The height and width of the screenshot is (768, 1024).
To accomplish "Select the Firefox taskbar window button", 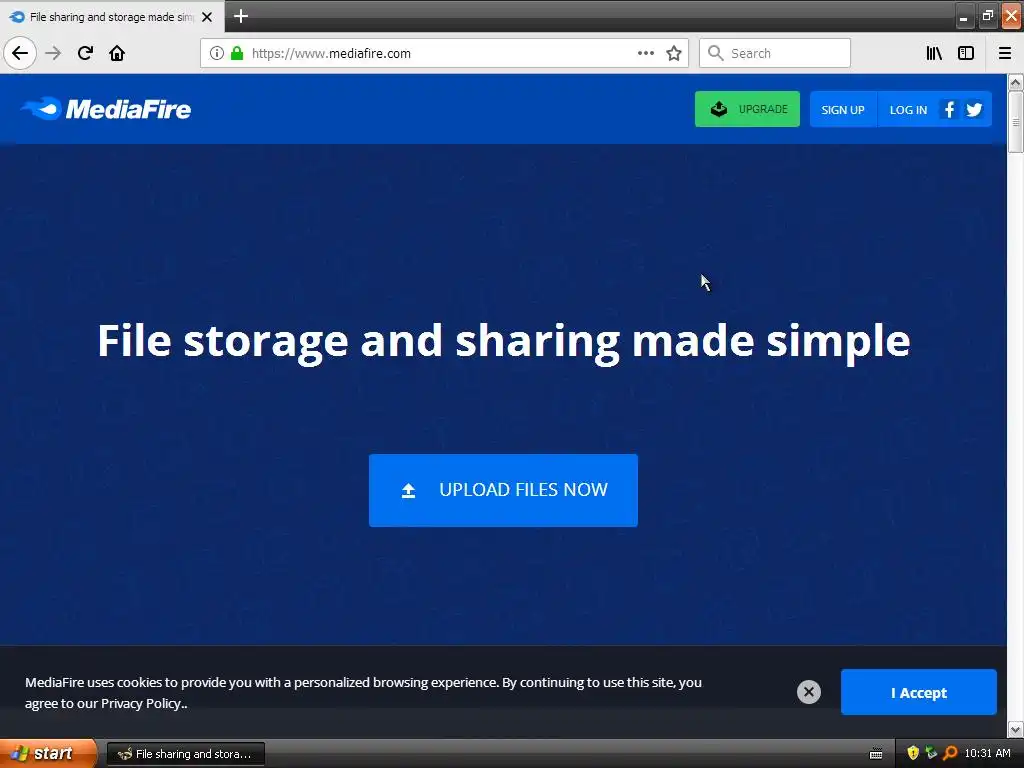I will [x=185, y=754].
